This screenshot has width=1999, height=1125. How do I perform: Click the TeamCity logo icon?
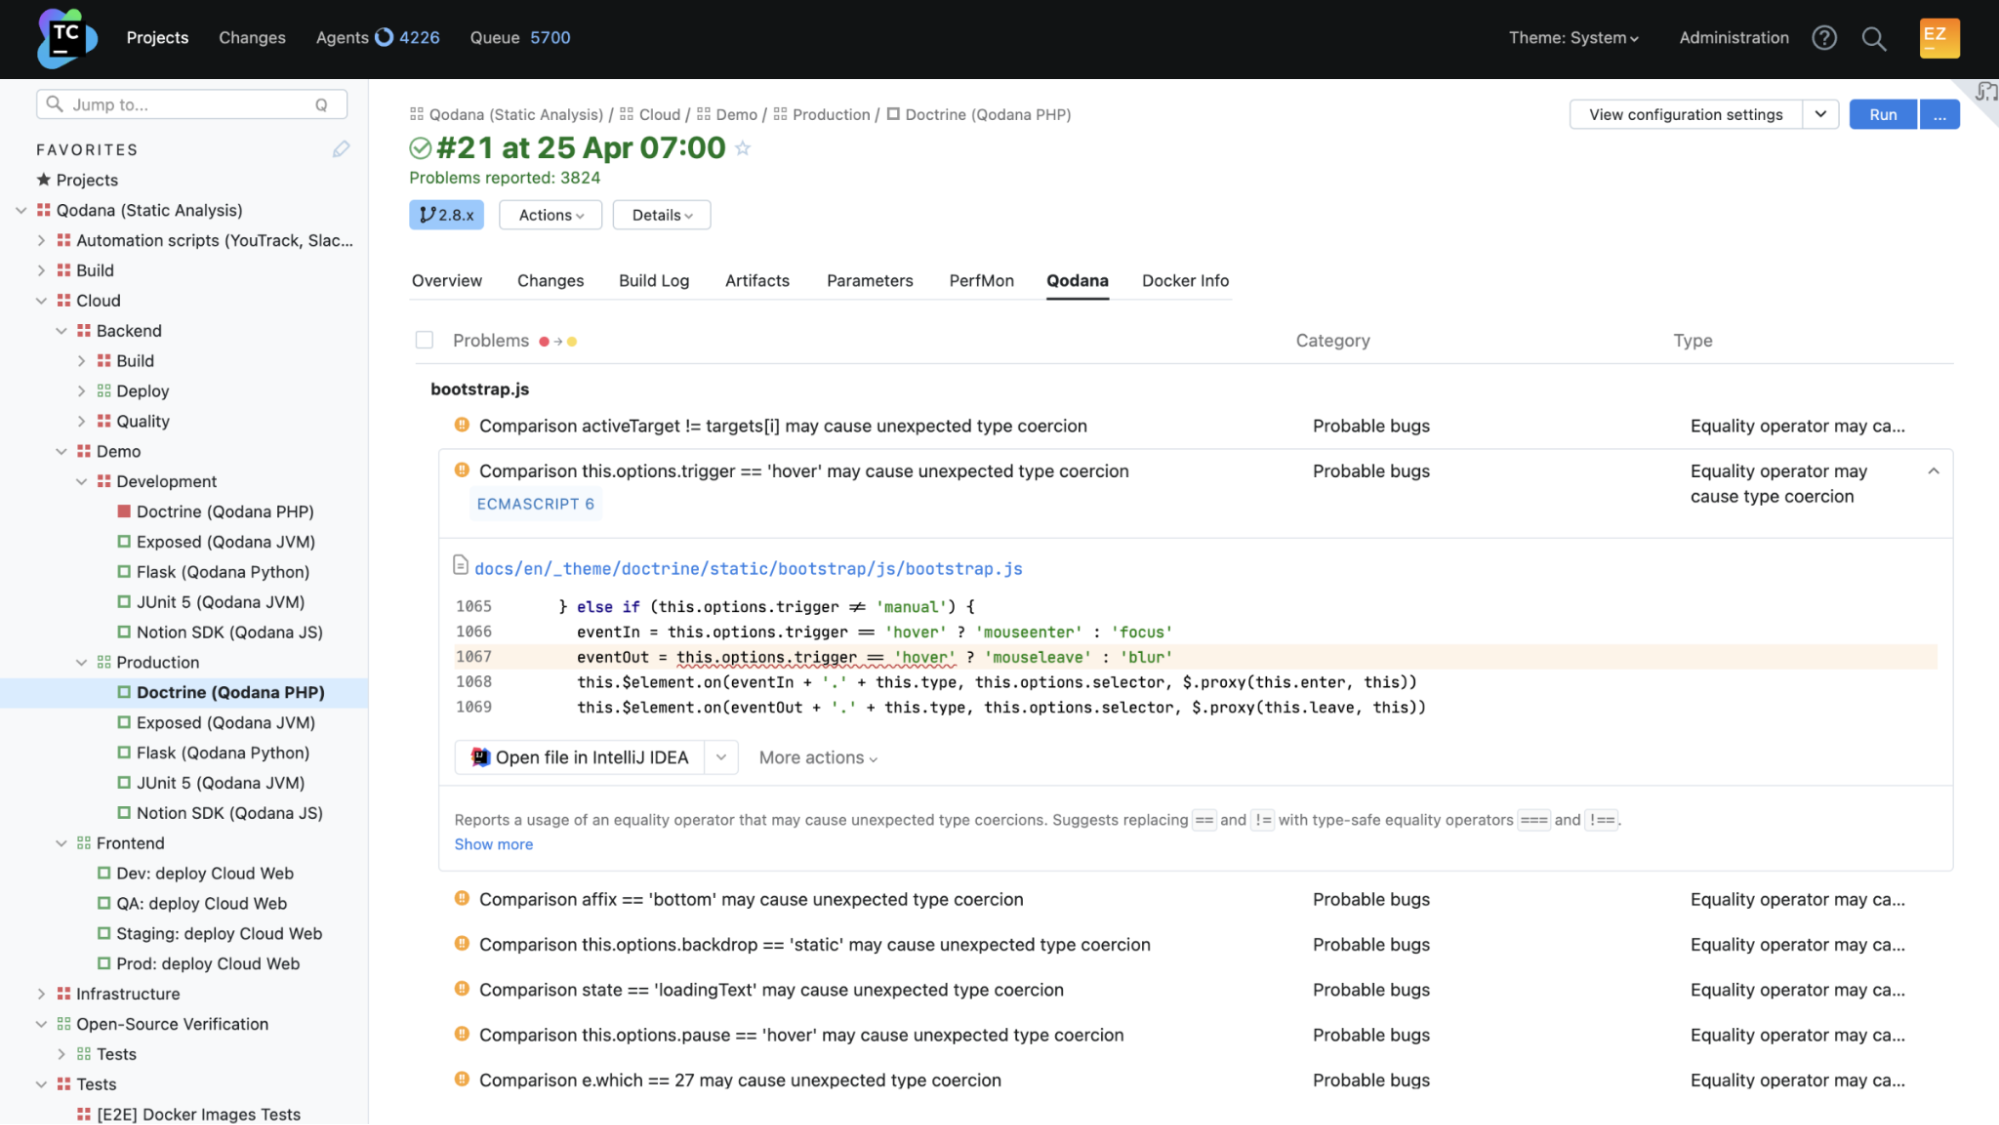click(66, 38)
